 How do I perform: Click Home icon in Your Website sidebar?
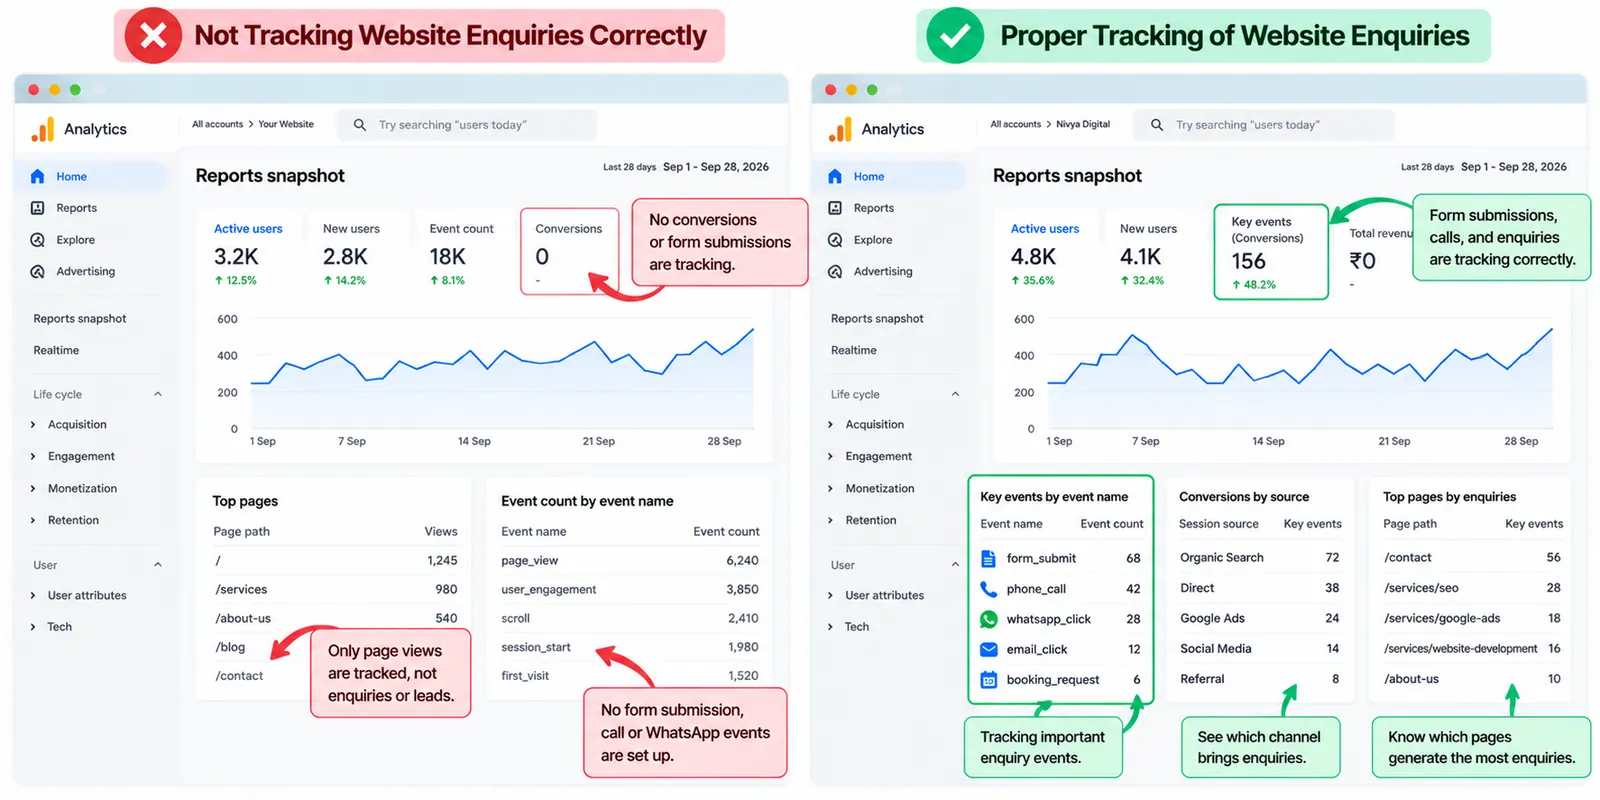pyautogui.click(x=38, y=177)
